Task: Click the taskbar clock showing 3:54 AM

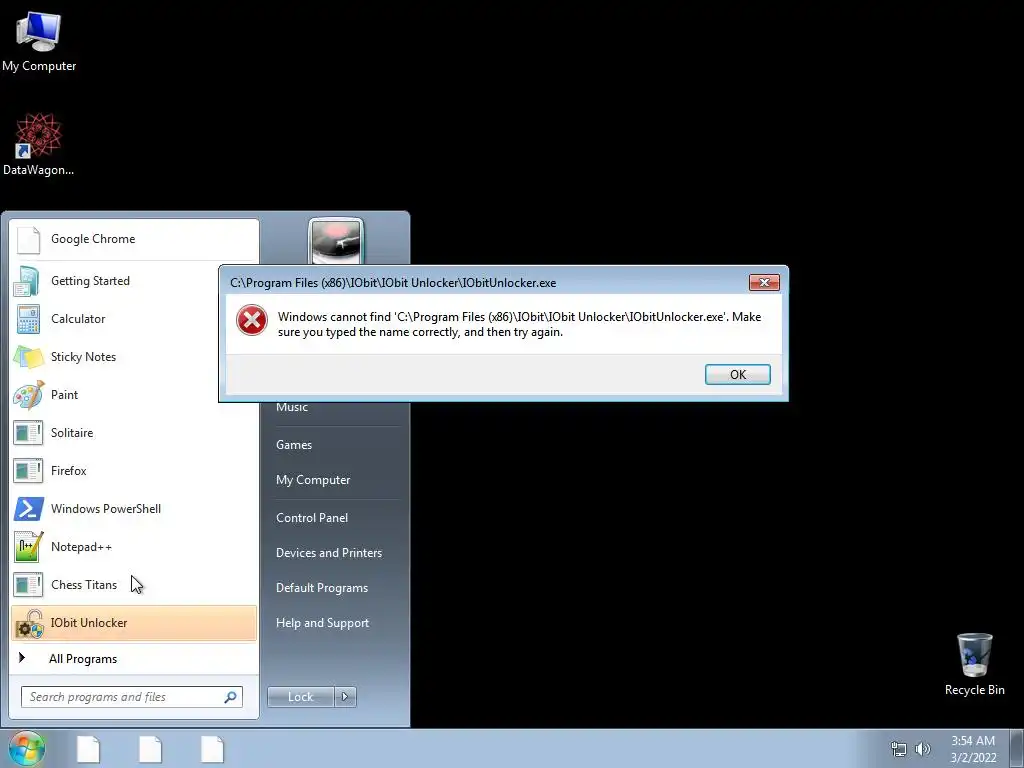Action: coord(973,749)
